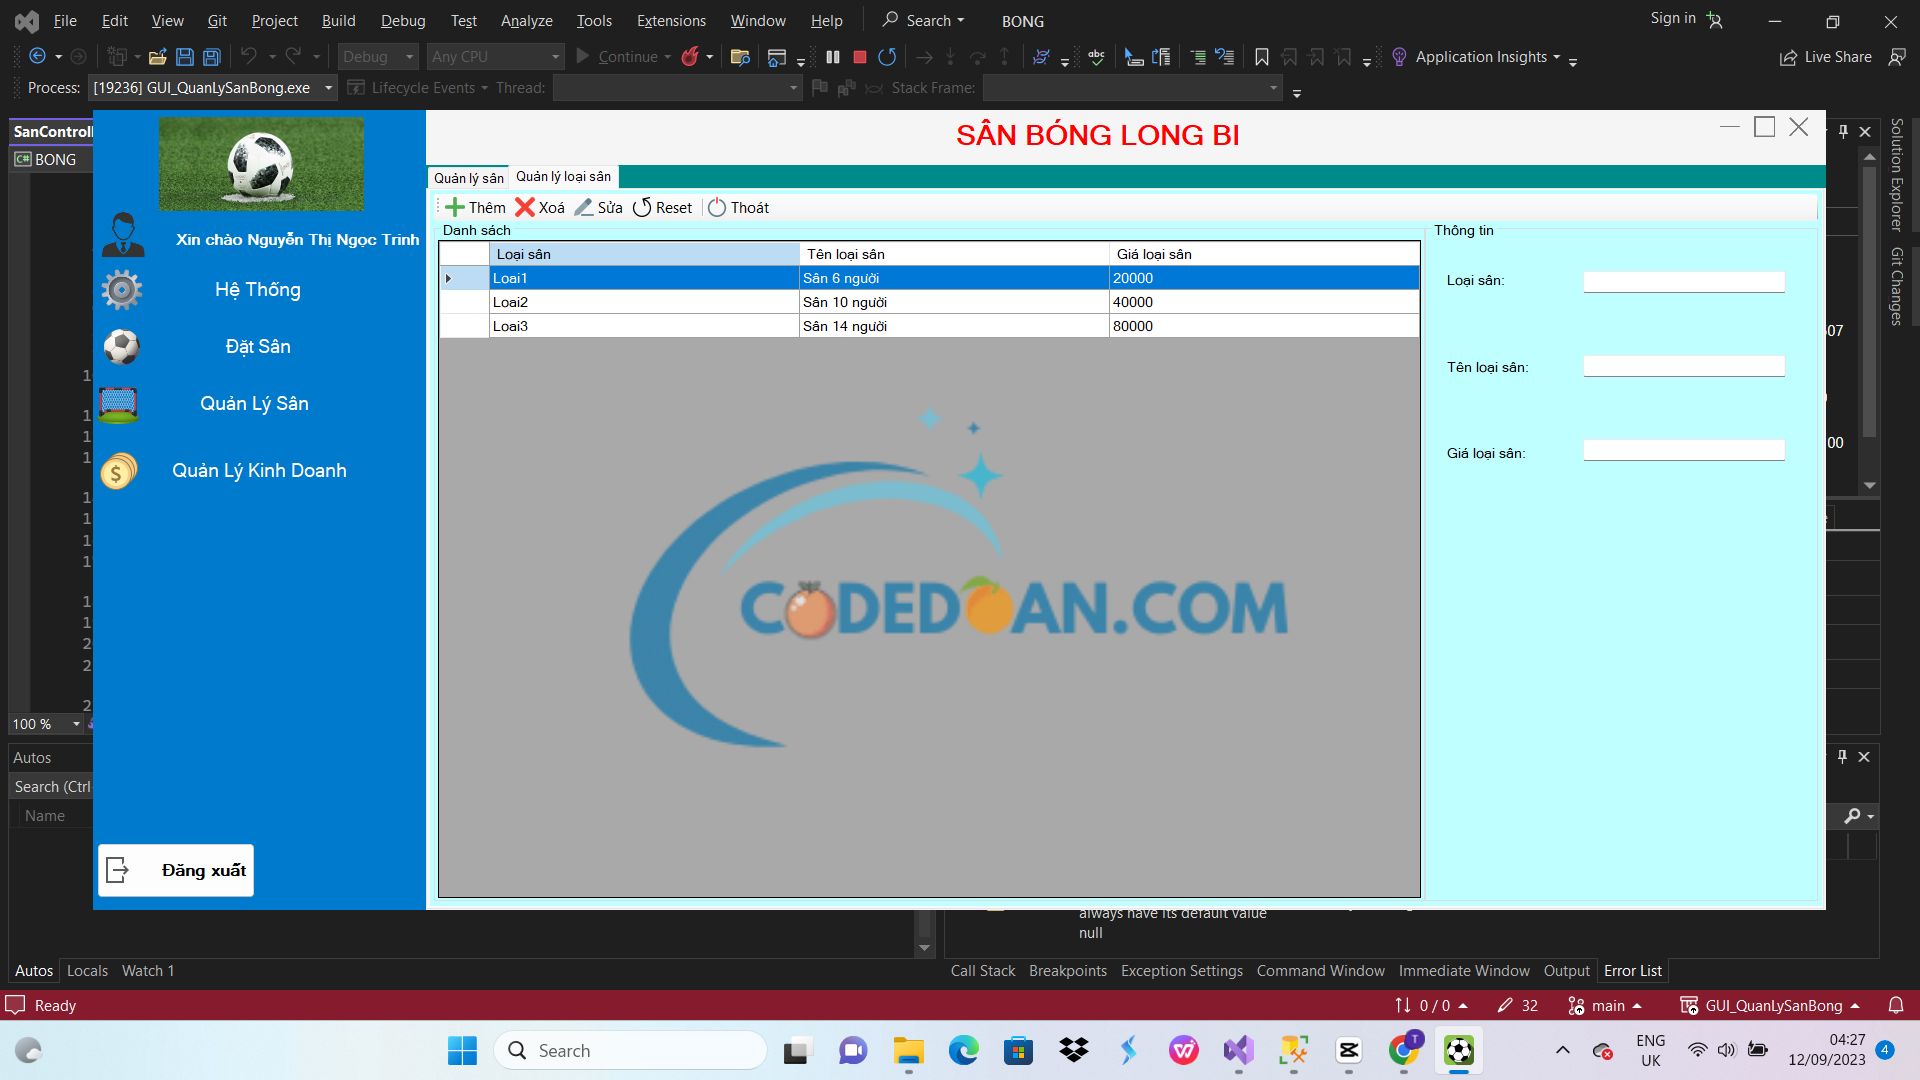The image size is (1920, 1080).
Task: Open the Process dropdown for GUI_QuanLySanBong.exe
Action: [x=212, y=88]
